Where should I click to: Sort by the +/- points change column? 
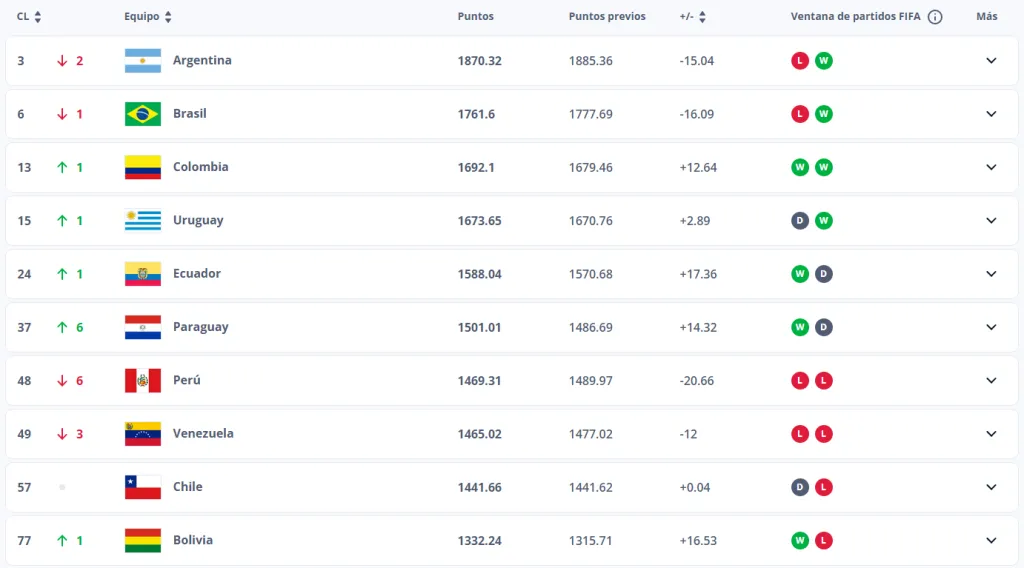pos(702,17)
